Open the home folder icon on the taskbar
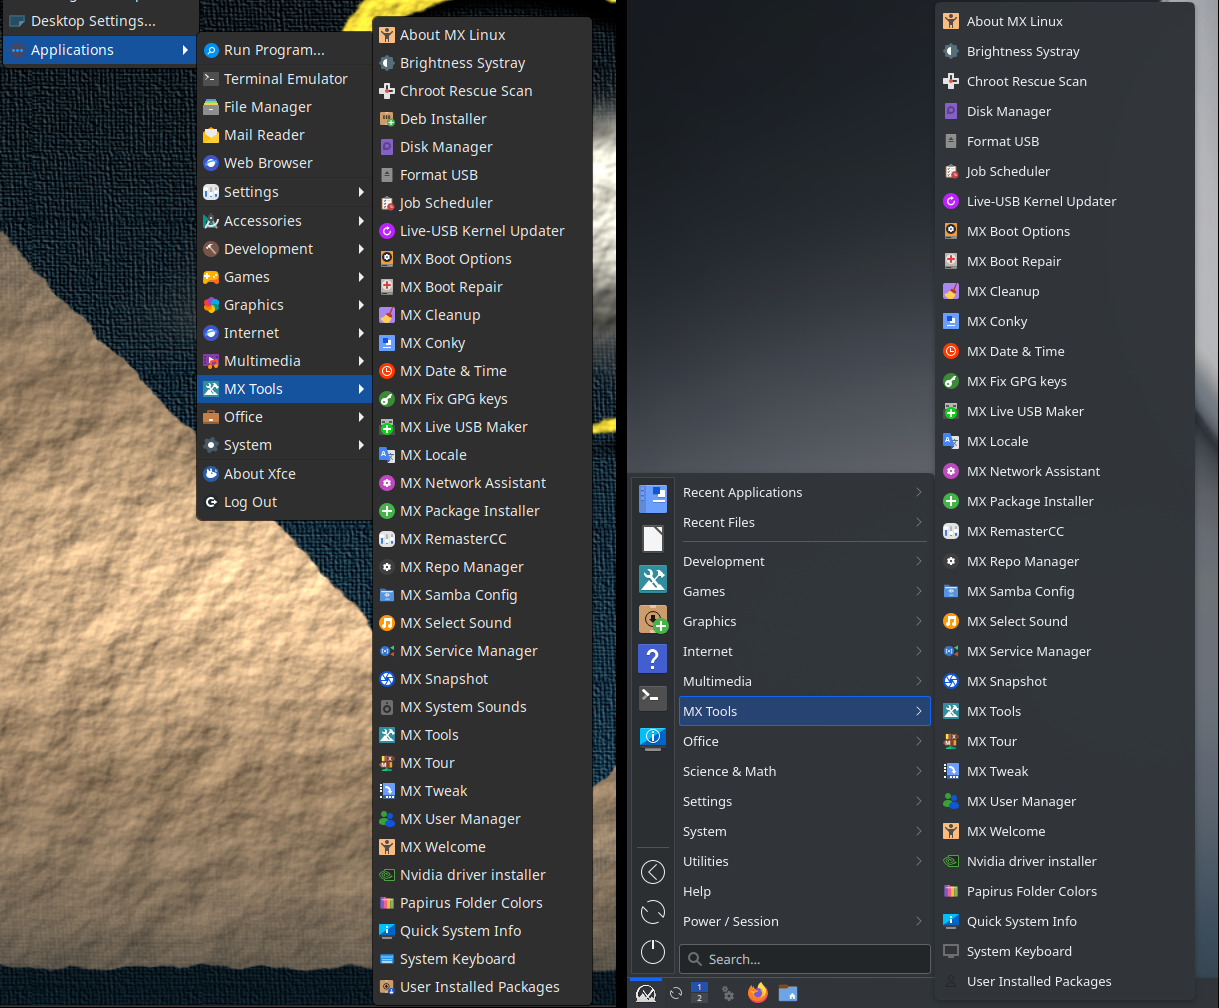1219x1008 pixels. pyautogui.click(x=788, y=993)
